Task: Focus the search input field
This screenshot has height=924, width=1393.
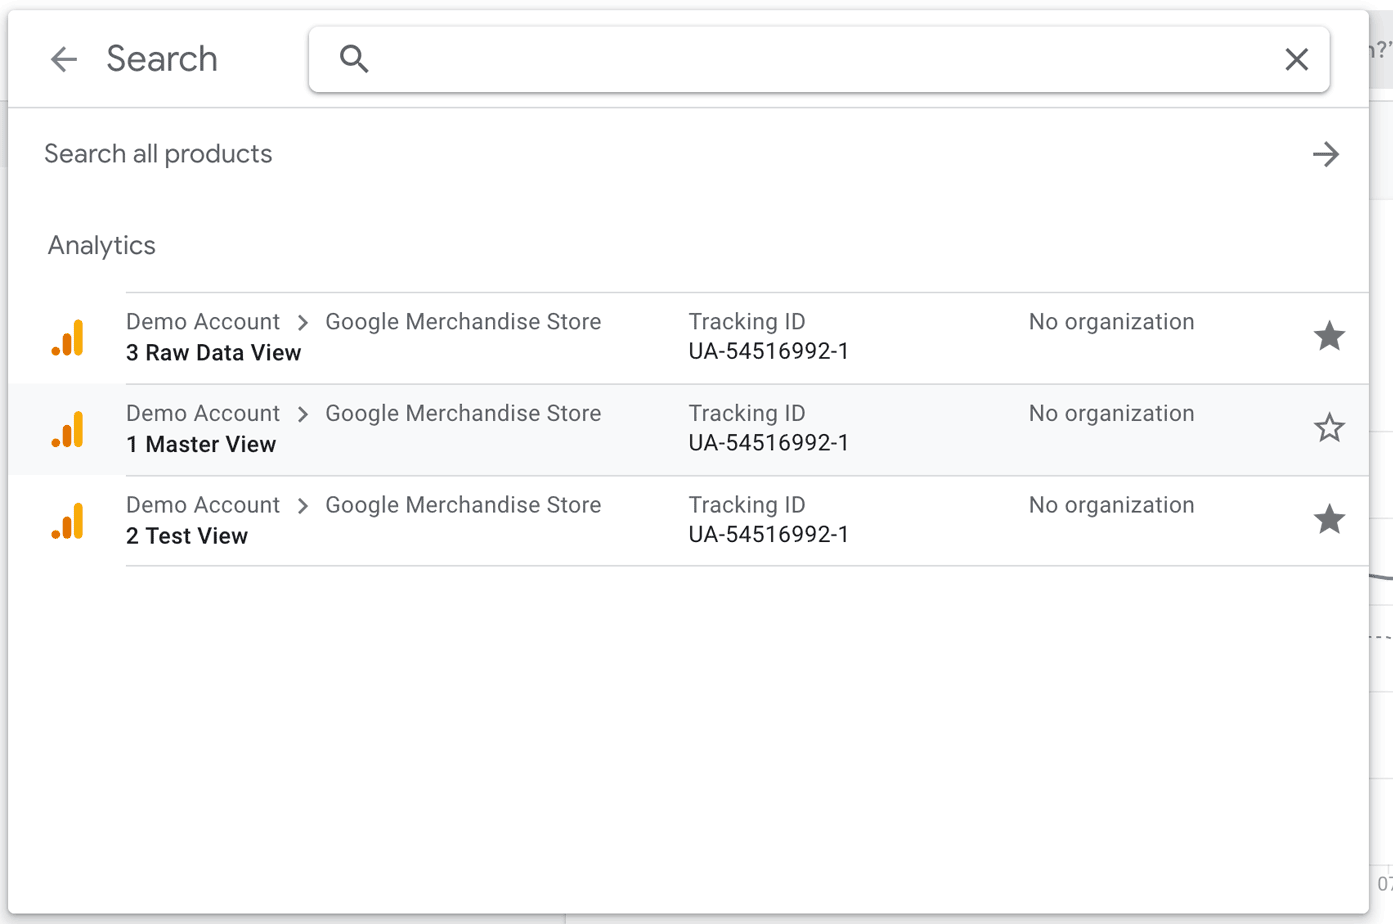Action: pyautogui.click(x=819, y=60)
